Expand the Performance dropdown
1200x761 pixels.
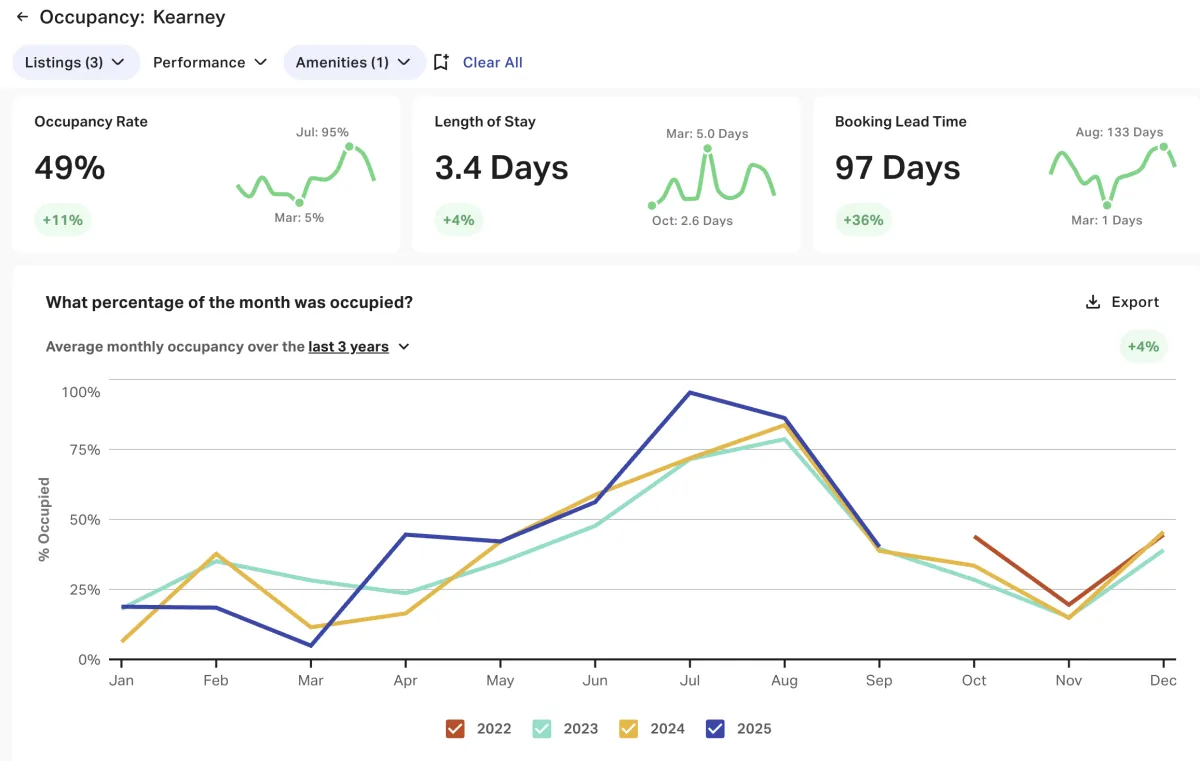pos(210,62)
